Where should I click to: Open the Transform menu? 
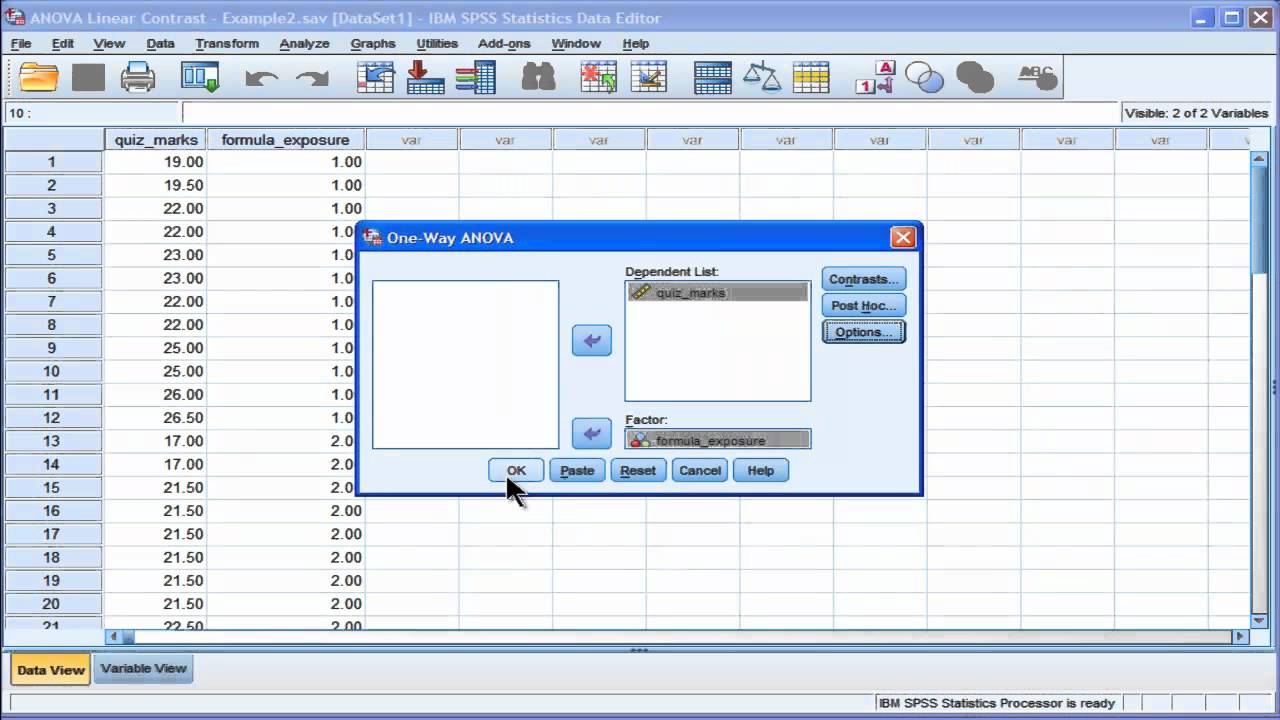pos(227,44)
